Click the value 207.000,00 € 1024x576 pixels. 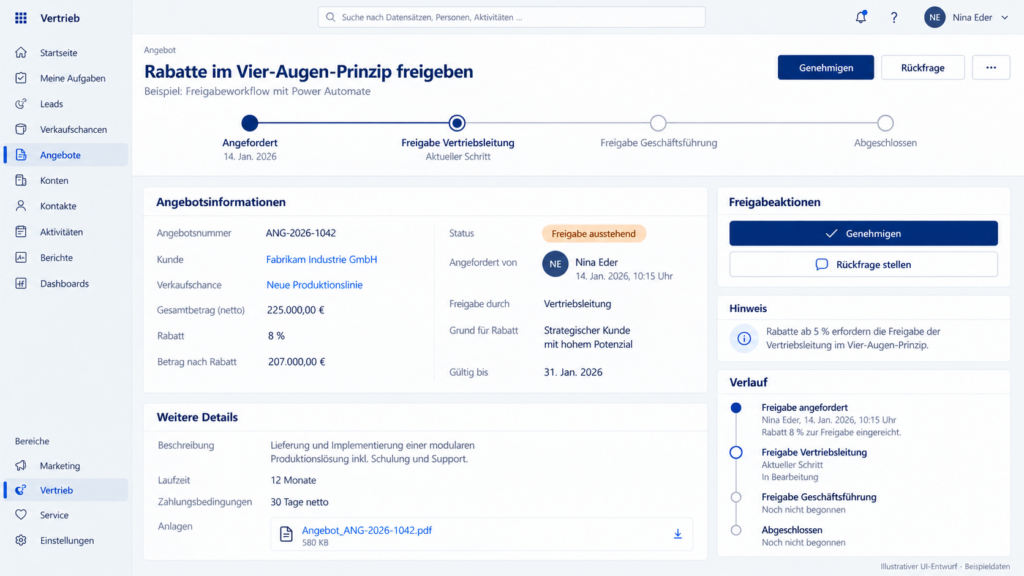point(296,362)
